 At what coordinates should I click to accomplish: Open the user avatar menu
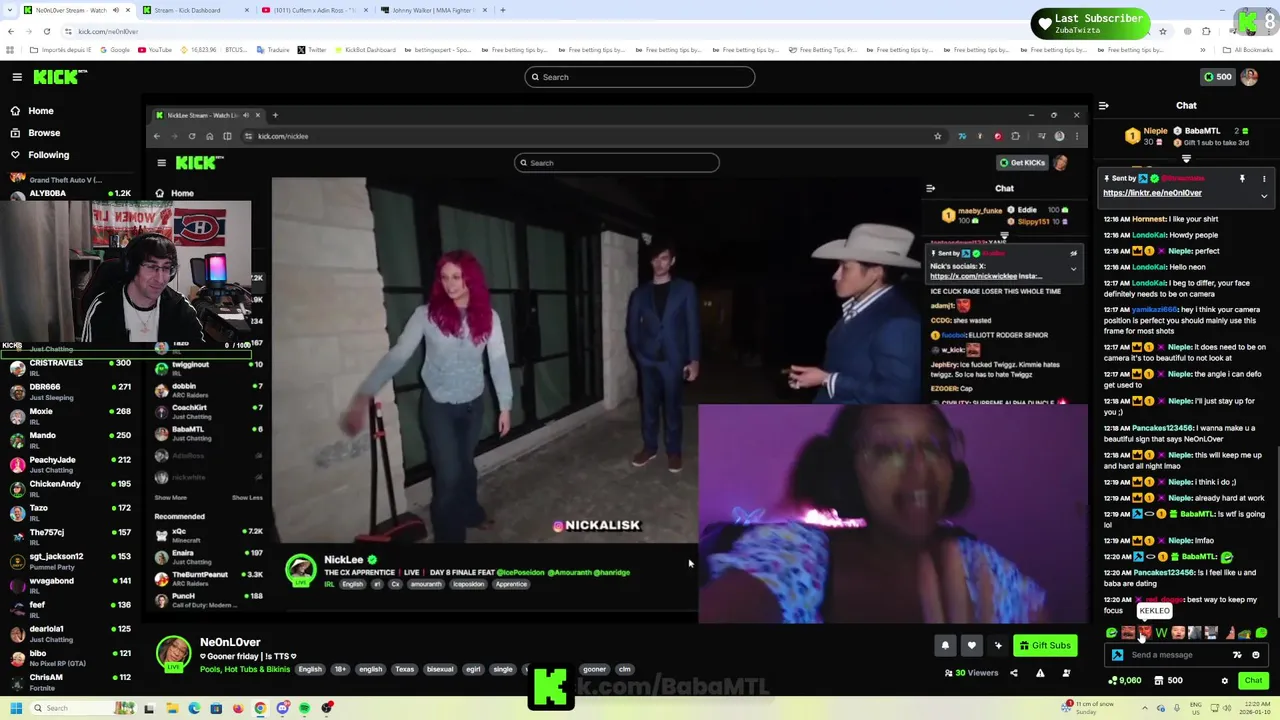click(1249, 77)
